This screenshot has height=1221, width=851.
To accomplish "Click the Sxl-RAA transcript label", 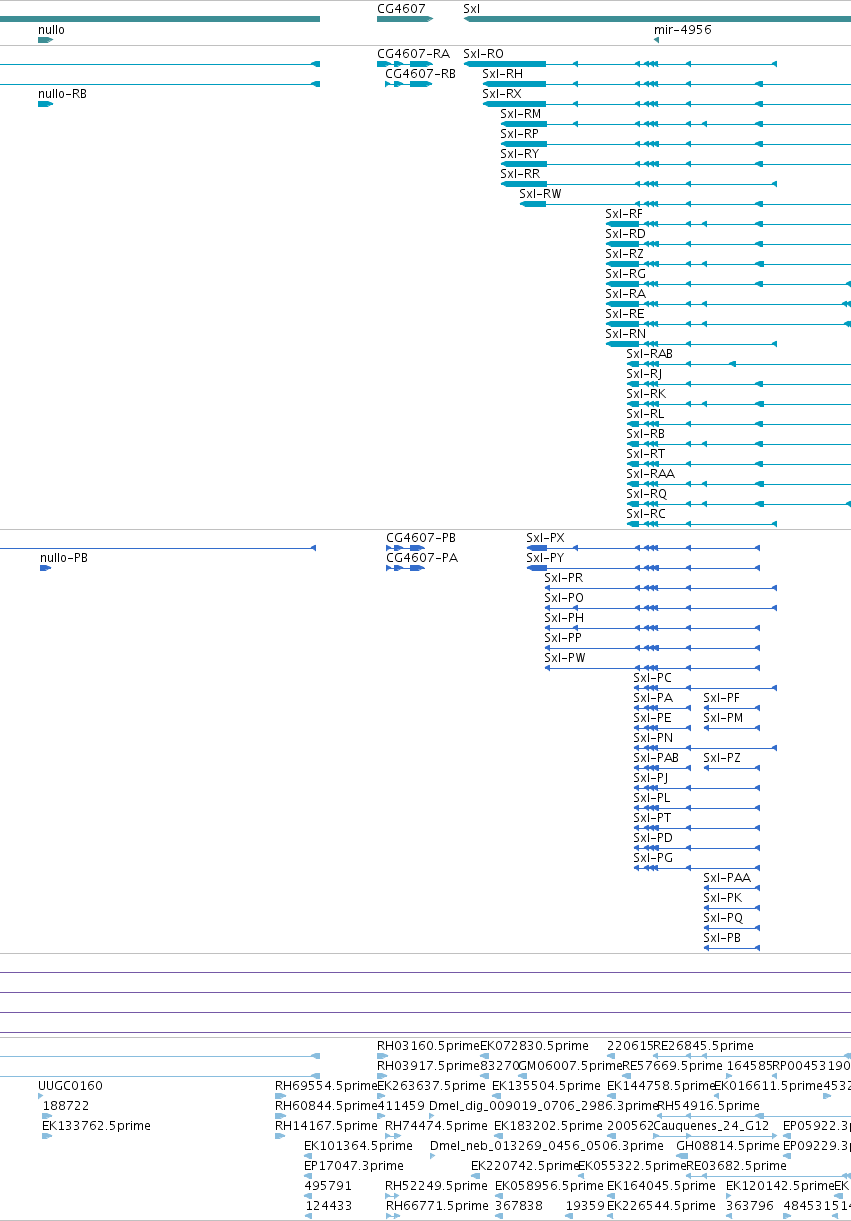I will coord(650,473).
